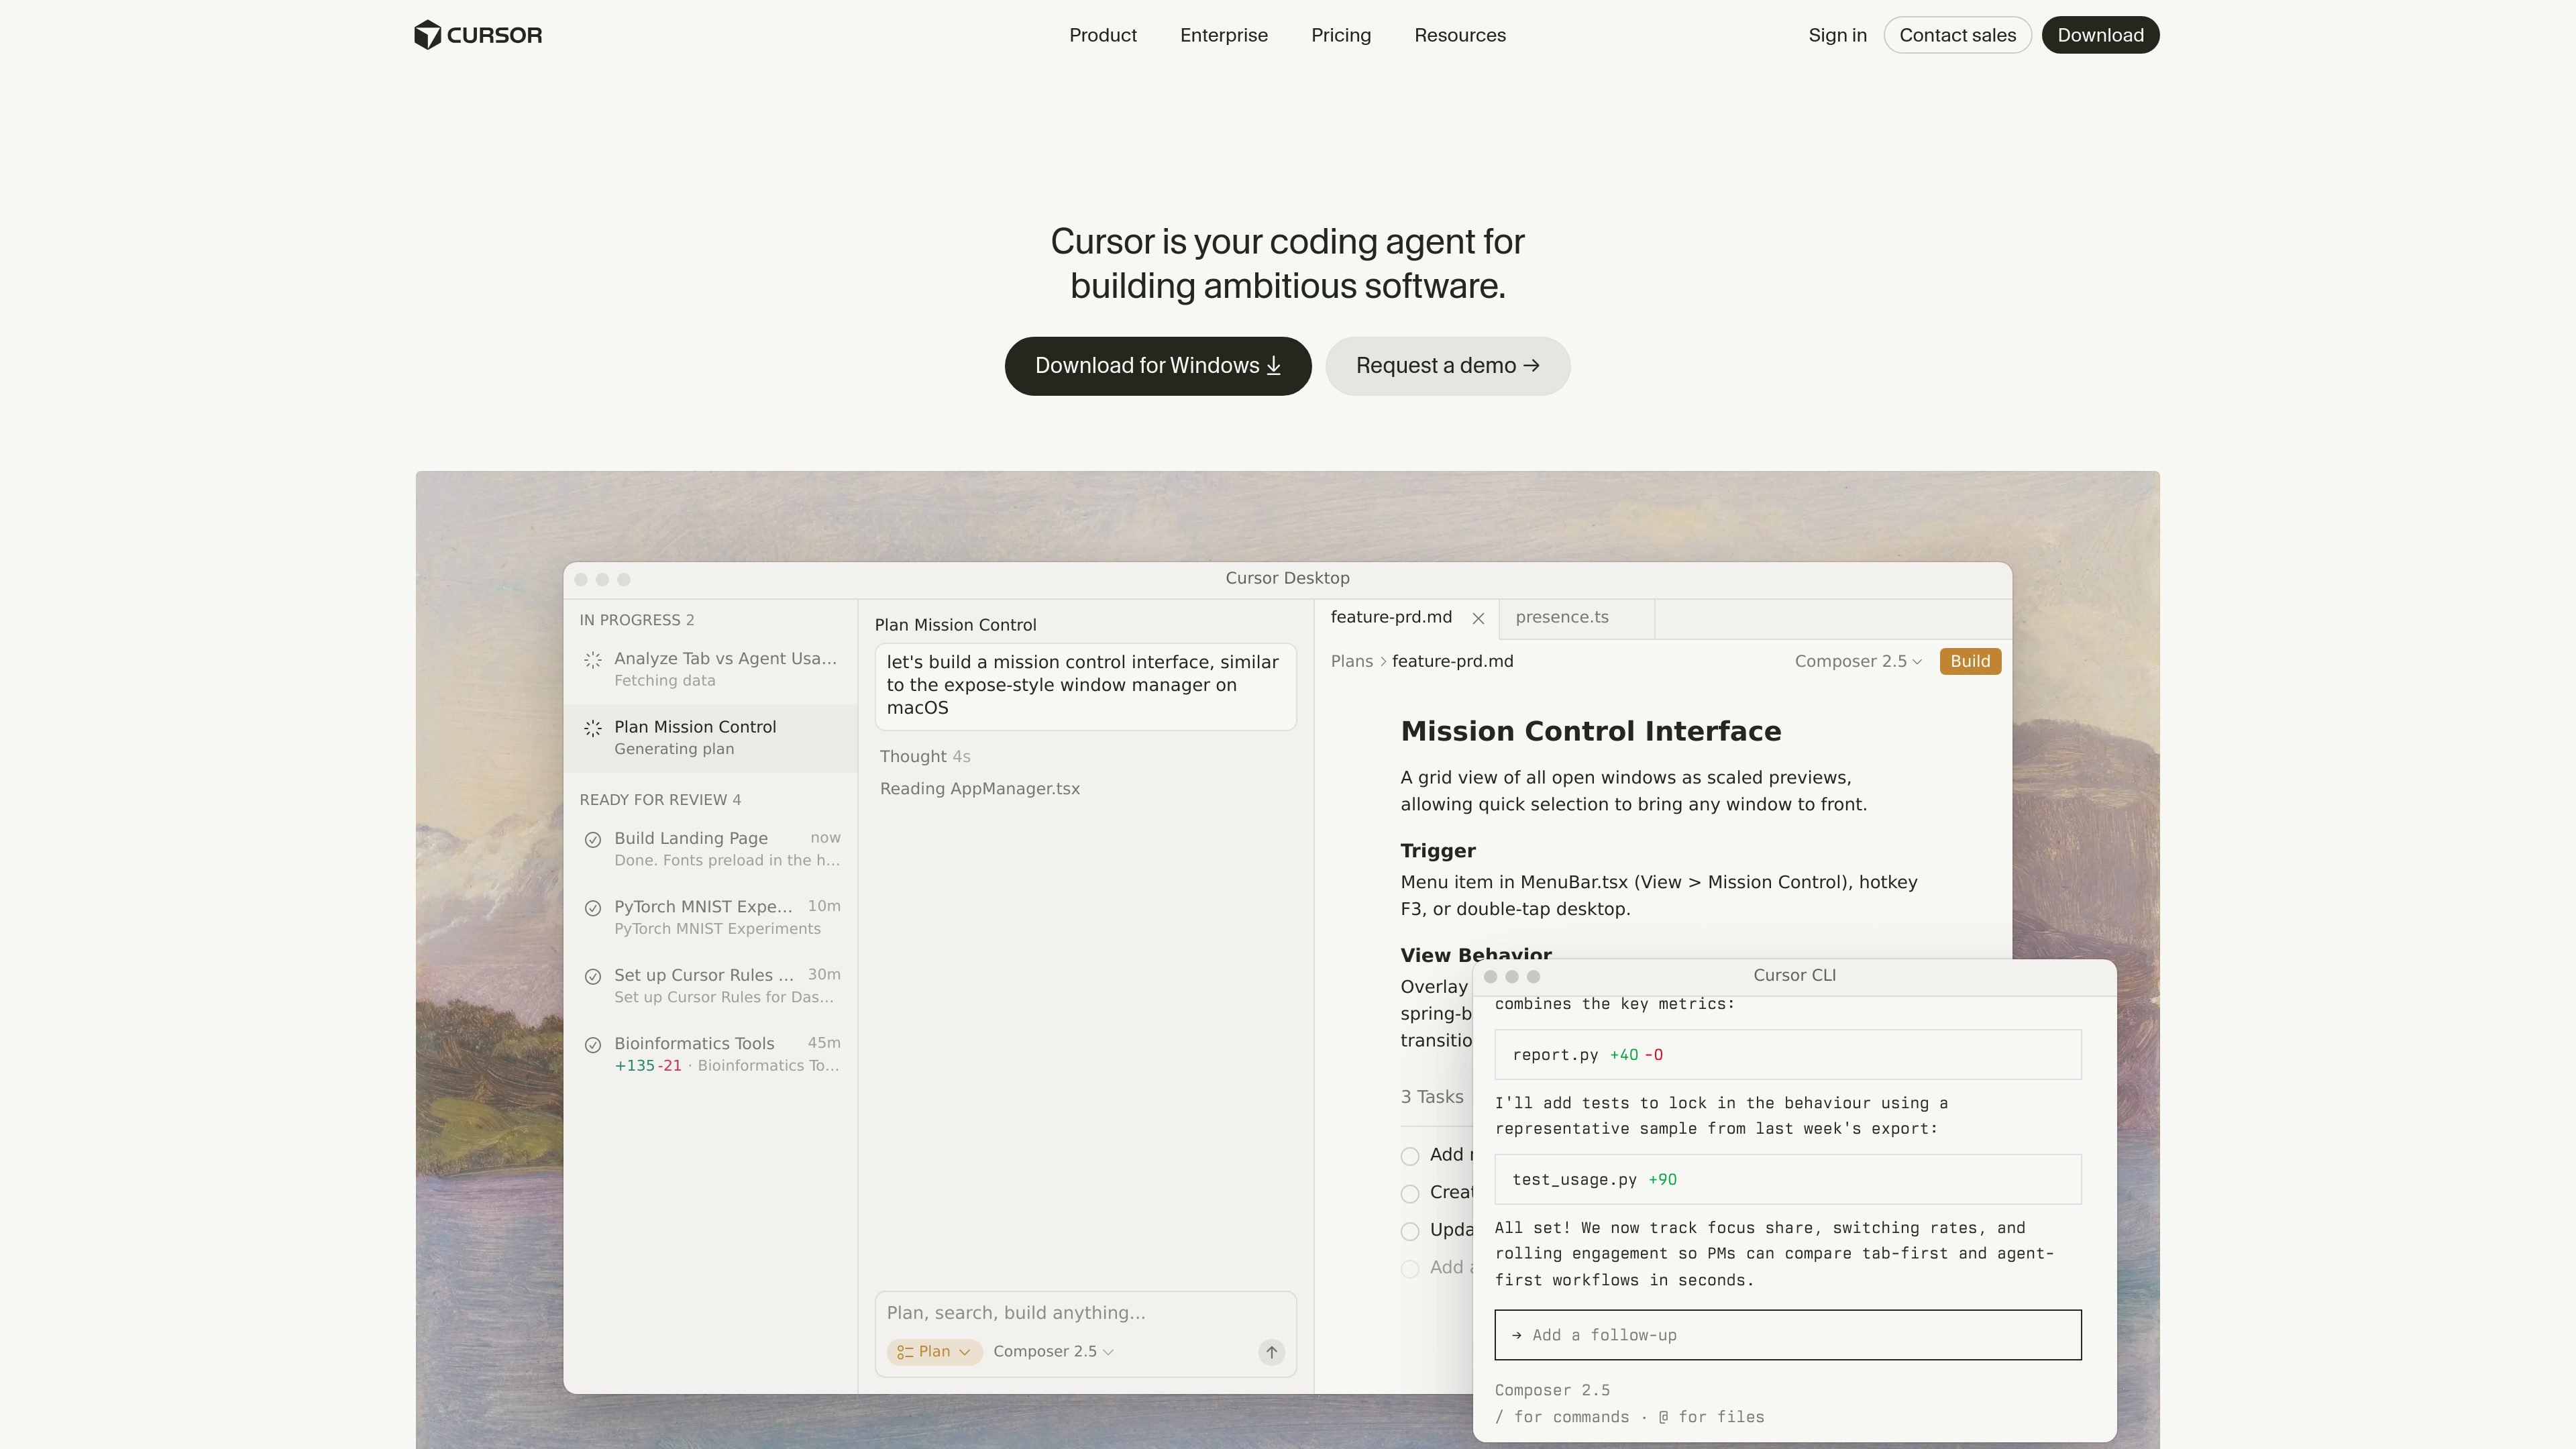The width and height of the screenshot is (2576, 1449).
Task: Click the first window dot of Cursor CLI
Action: pyautogui.click(x=1490, y=976)
